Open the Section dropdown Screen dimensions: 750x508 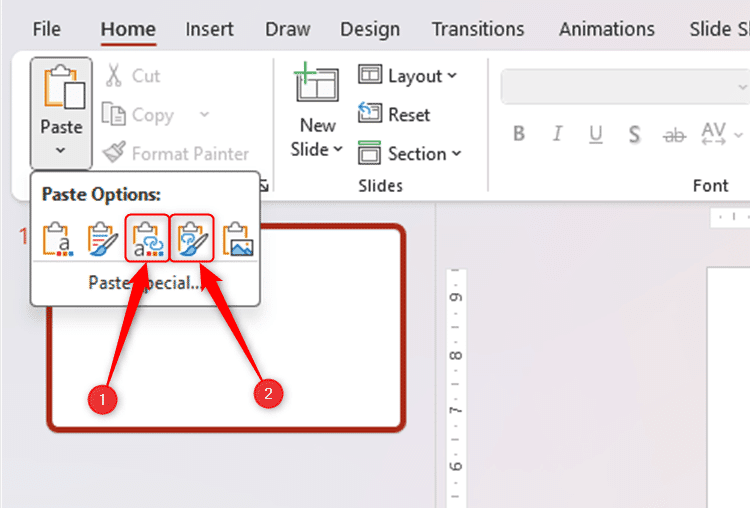(x=410, y=154)
